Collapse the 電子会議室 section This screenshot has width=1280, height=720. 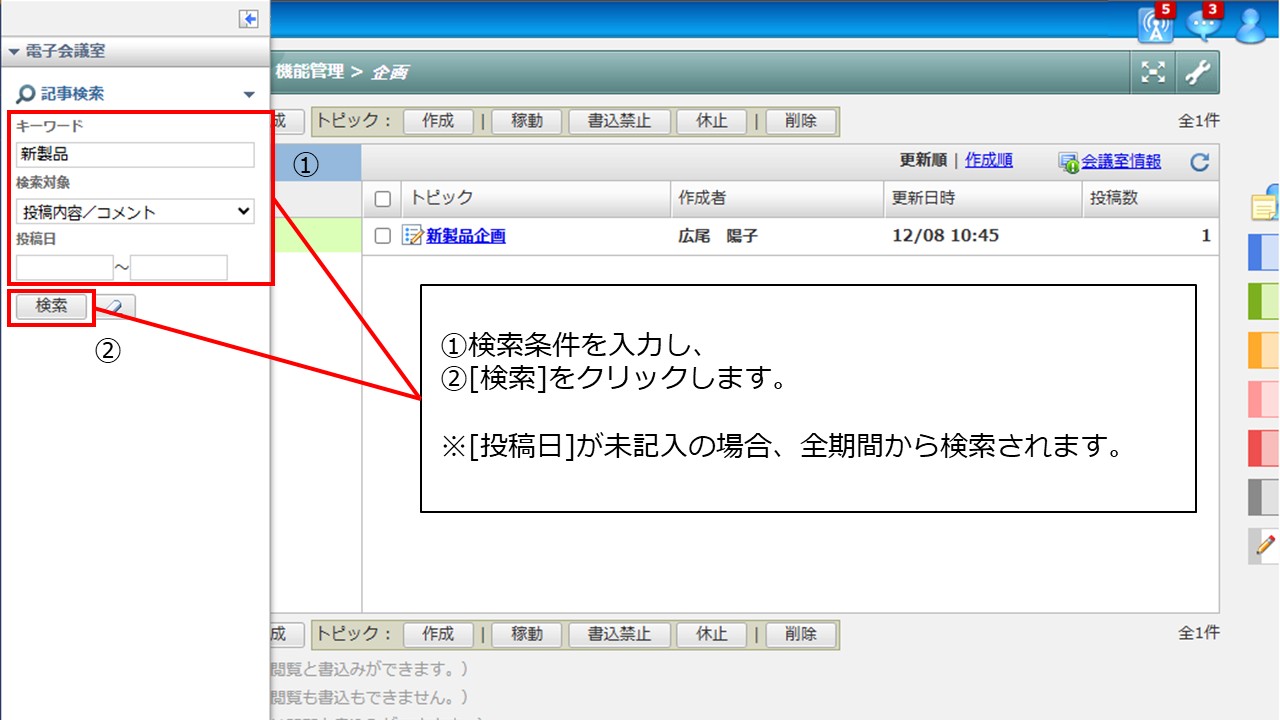coord(14,51)
